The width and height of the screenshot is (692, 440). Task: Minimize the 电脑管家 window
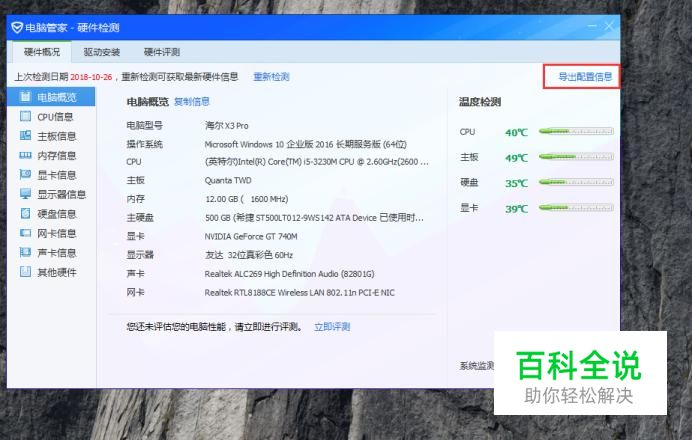pyautogui.click(x=592, y=26)
